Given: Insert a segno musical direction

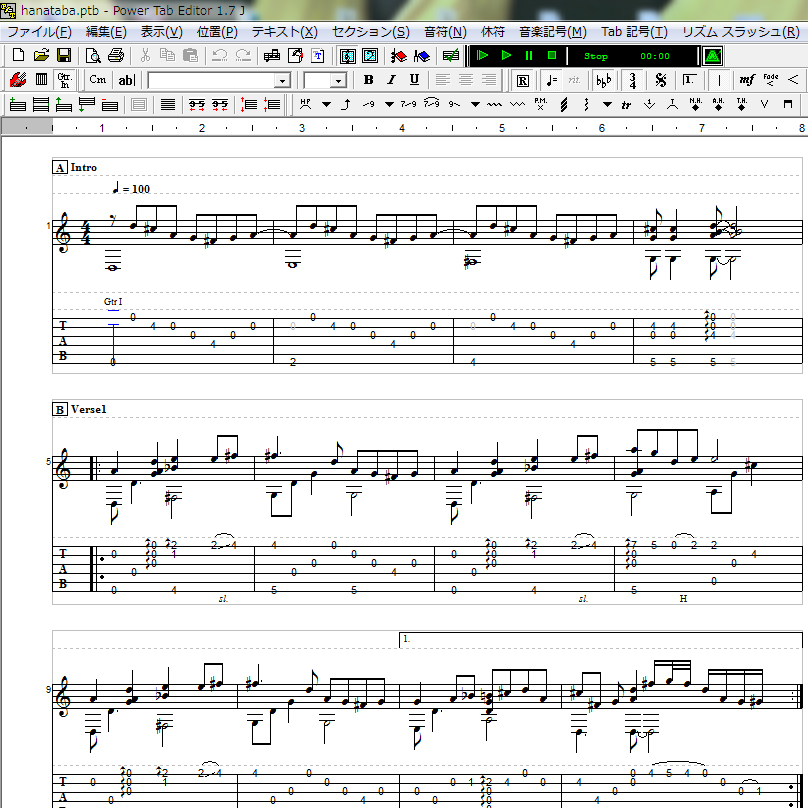Looking at the screenshot, I should pos(661,80).
